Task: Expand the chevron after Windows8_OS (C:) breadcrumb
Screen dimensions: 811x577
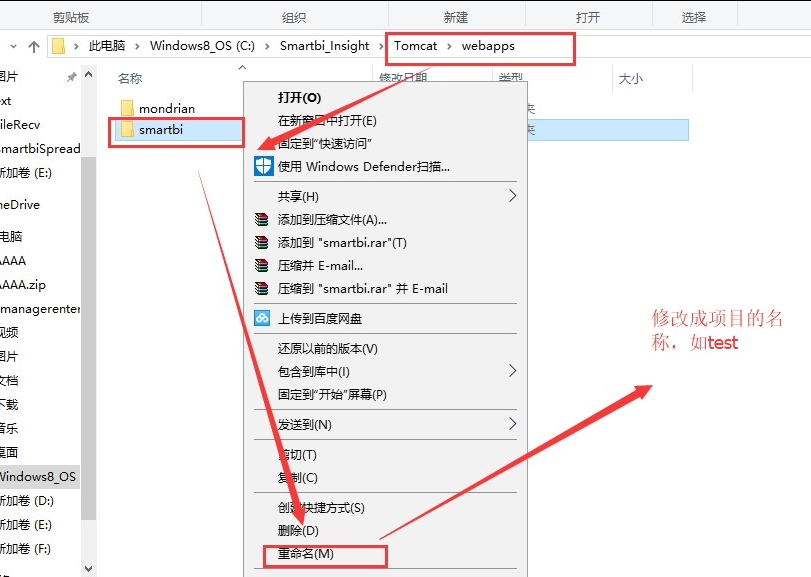Action: (x=267, y=47)
